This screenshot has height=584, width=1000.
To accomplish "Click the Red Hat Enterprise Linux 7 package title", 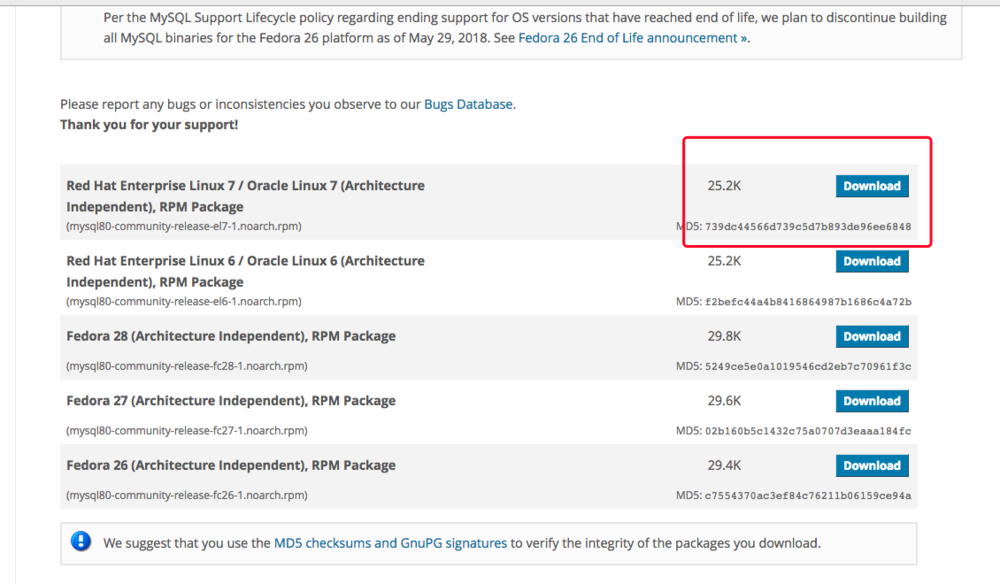I will [x=246, y=196].
